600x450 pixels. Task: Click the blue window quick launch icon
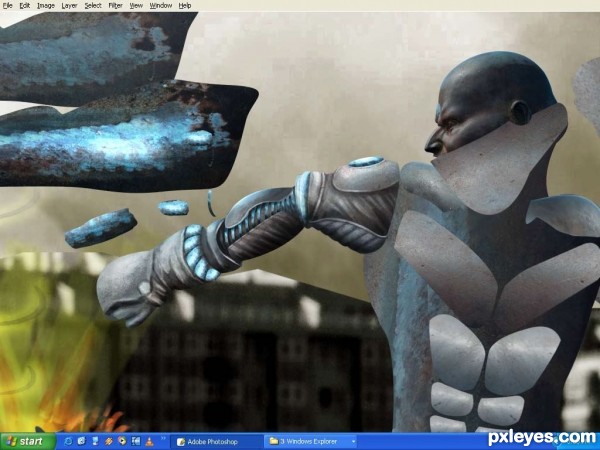135,442
